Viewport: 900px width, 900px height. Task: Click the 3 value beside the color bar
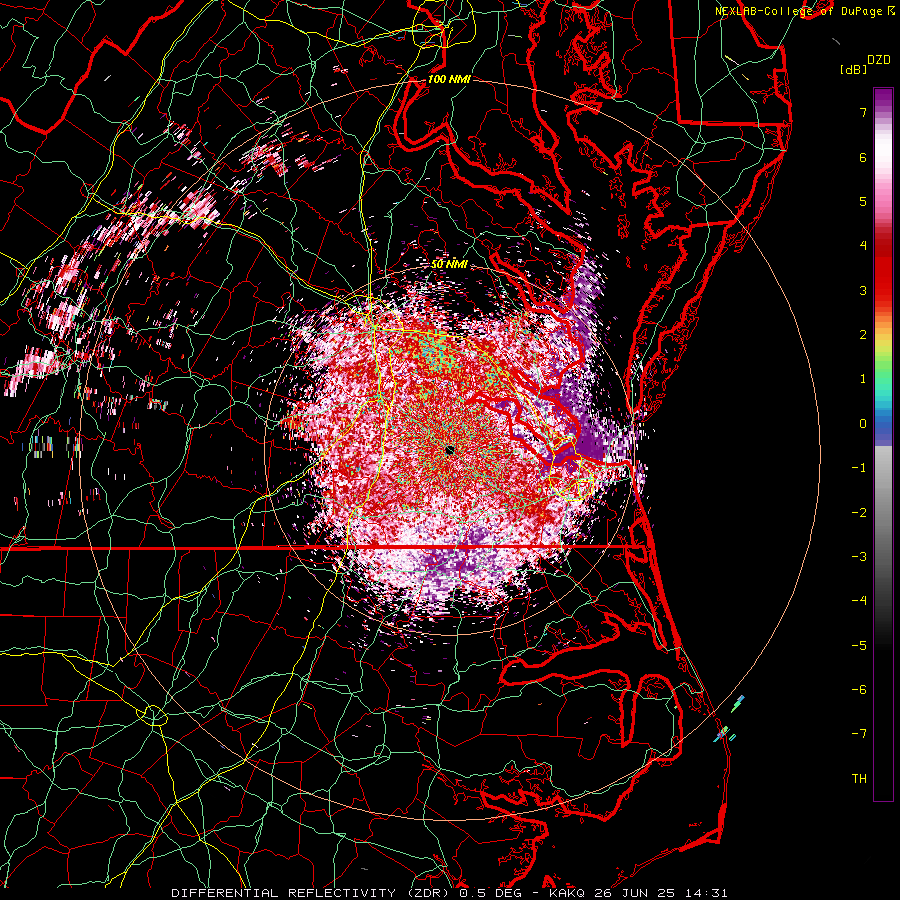coord(863,290)
